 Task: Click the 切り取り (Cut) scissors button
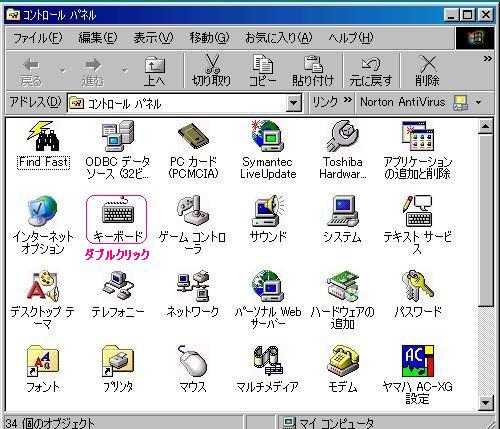pos(211,71)
